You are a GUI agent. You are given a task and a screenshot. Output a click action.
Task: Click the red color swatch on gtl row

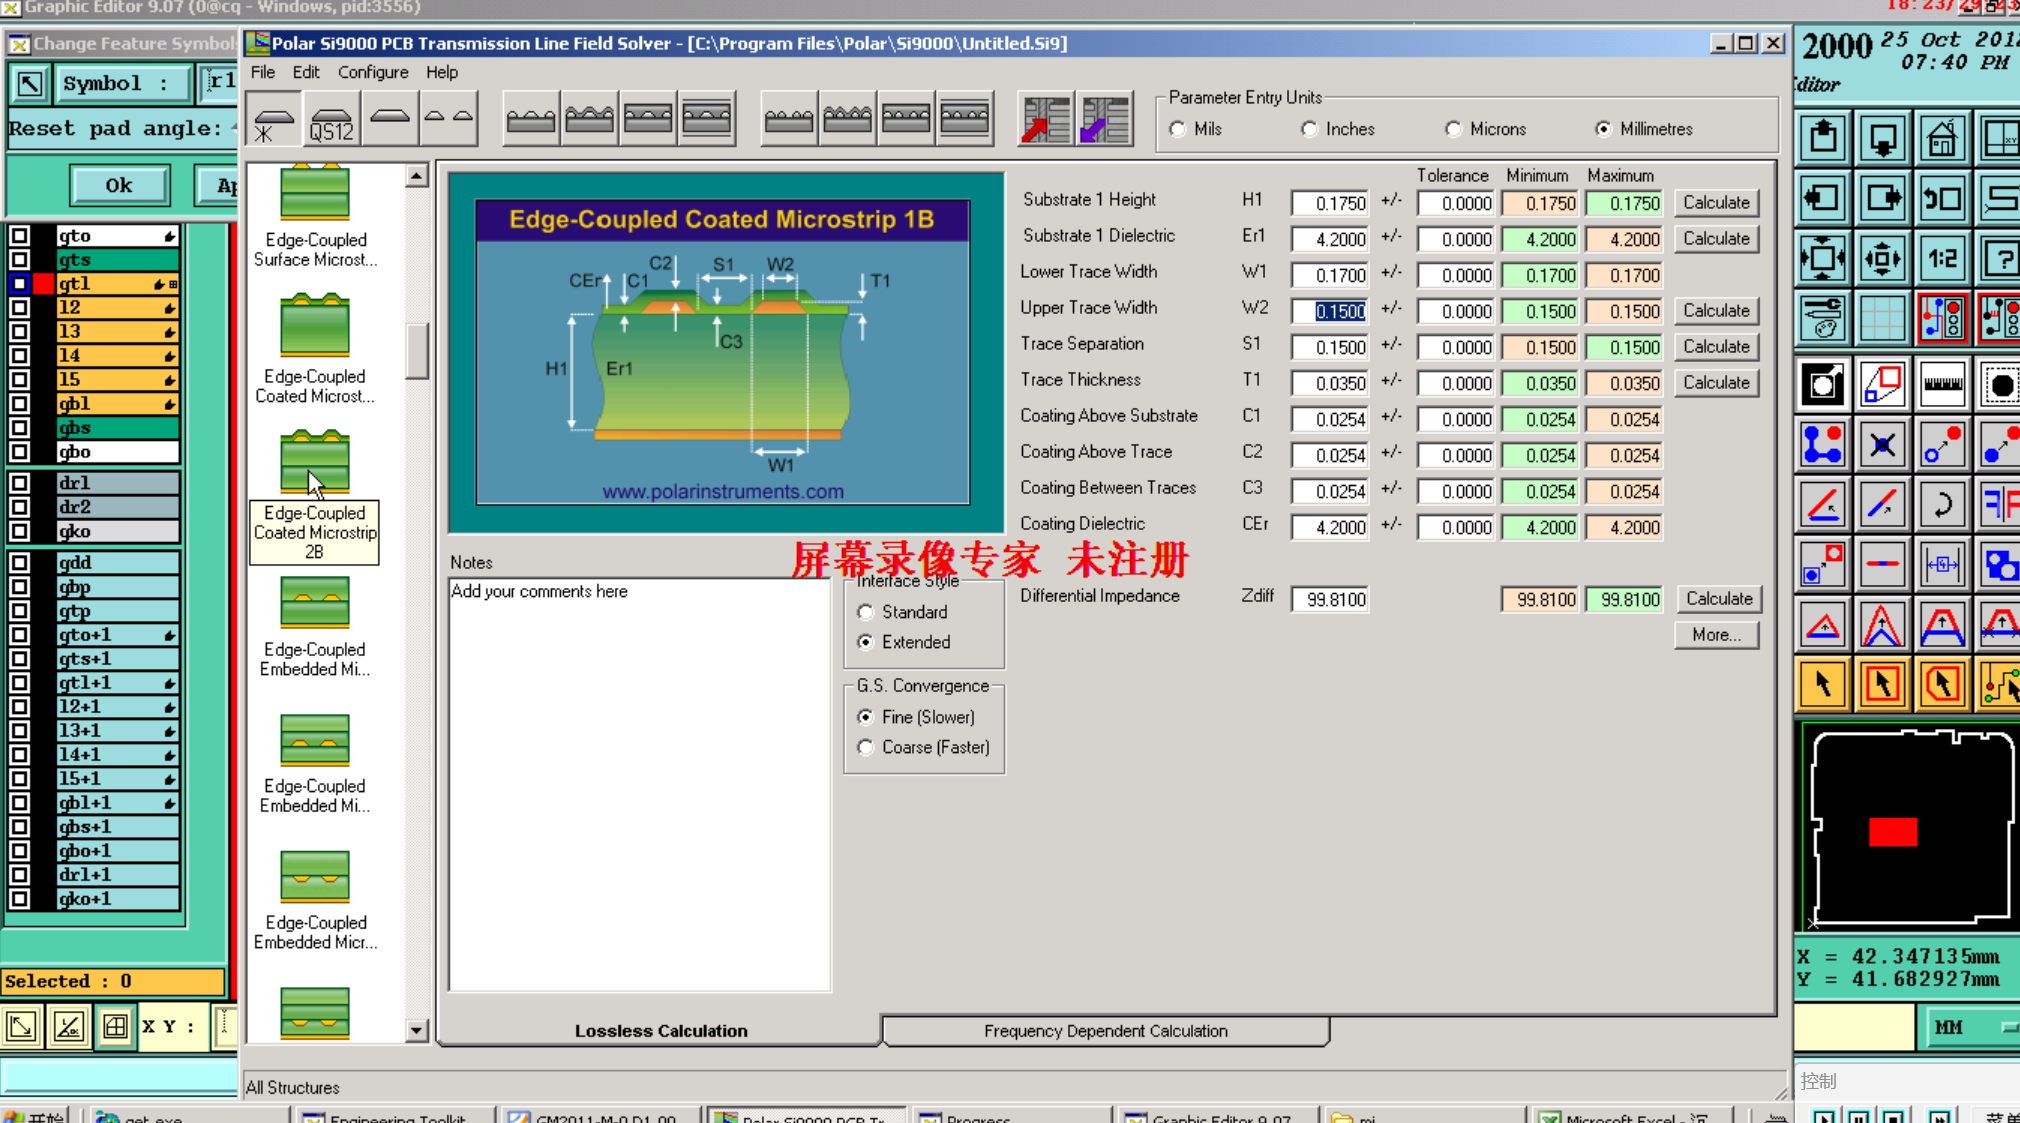(43, 284)
